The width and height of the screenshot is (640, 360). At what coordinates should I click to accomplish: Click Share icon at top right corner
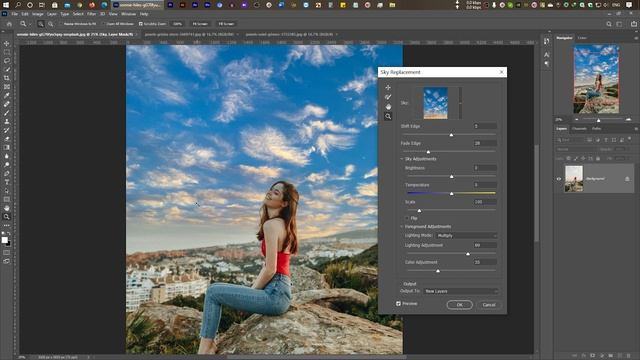[x=633, y=24]
